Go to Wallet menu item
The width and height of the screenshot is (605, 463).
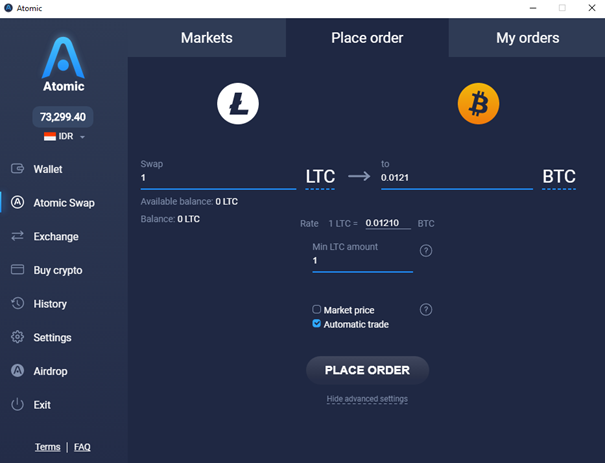click(48, 169)
